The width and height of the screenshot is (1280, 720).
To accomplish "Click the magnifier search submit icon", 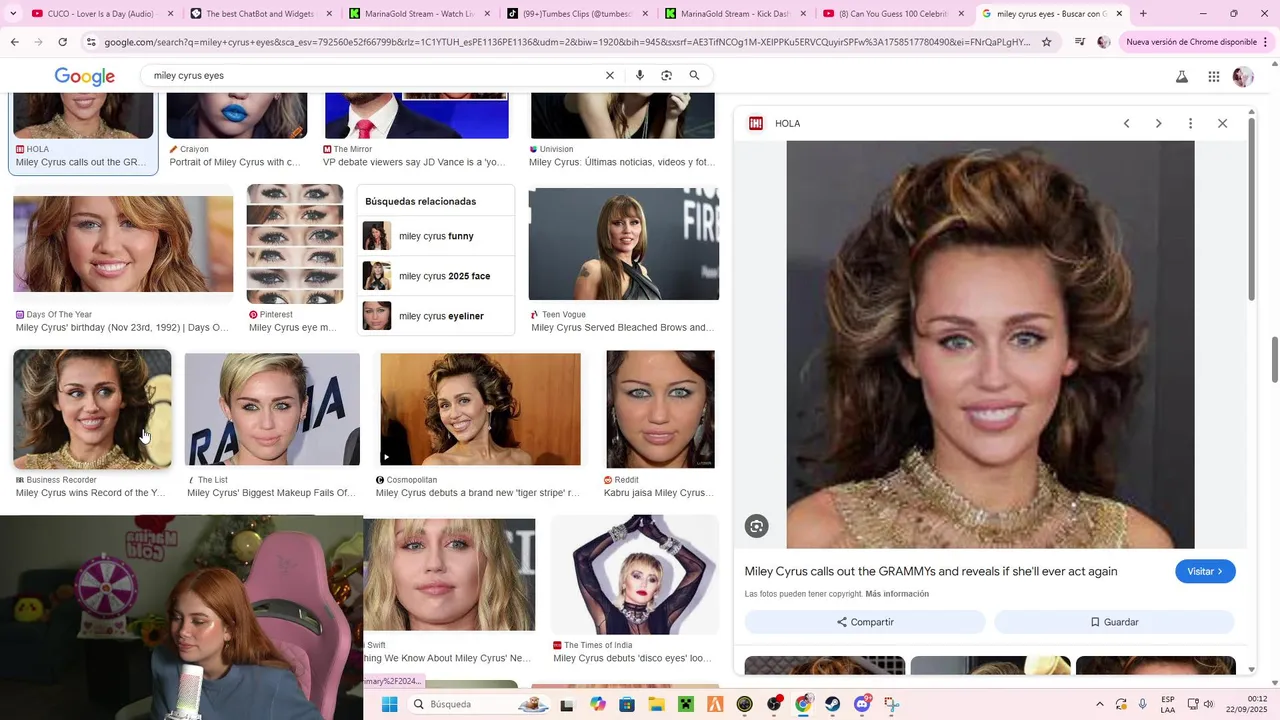I will point(694,76).
